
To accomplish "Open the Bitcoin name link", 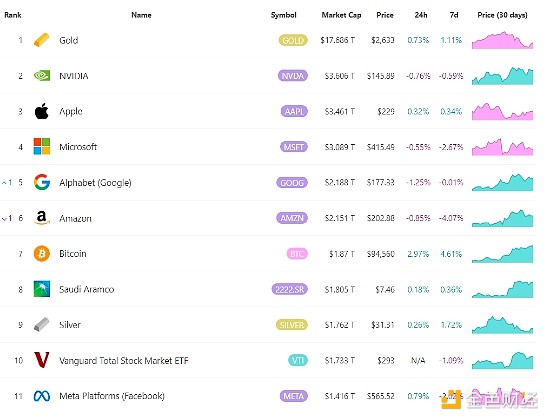I will coord(73,254).
